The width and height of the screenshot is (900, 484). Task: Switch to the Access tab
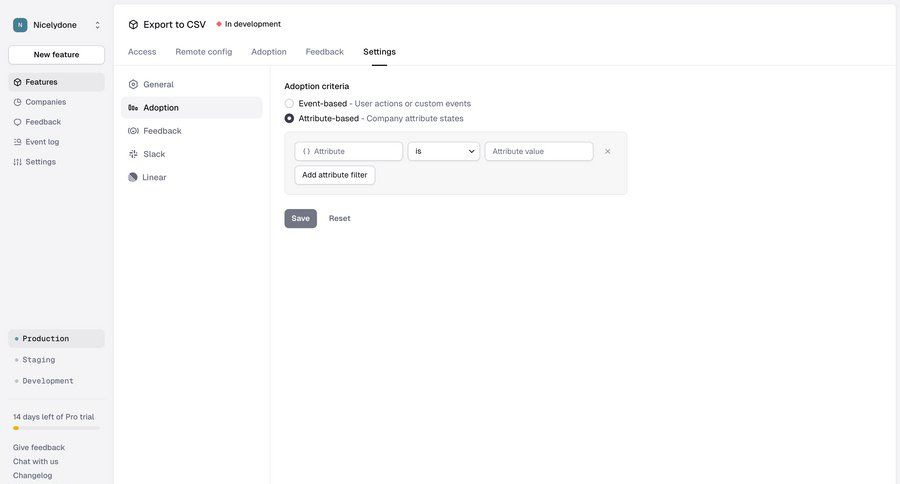(142, 52)
